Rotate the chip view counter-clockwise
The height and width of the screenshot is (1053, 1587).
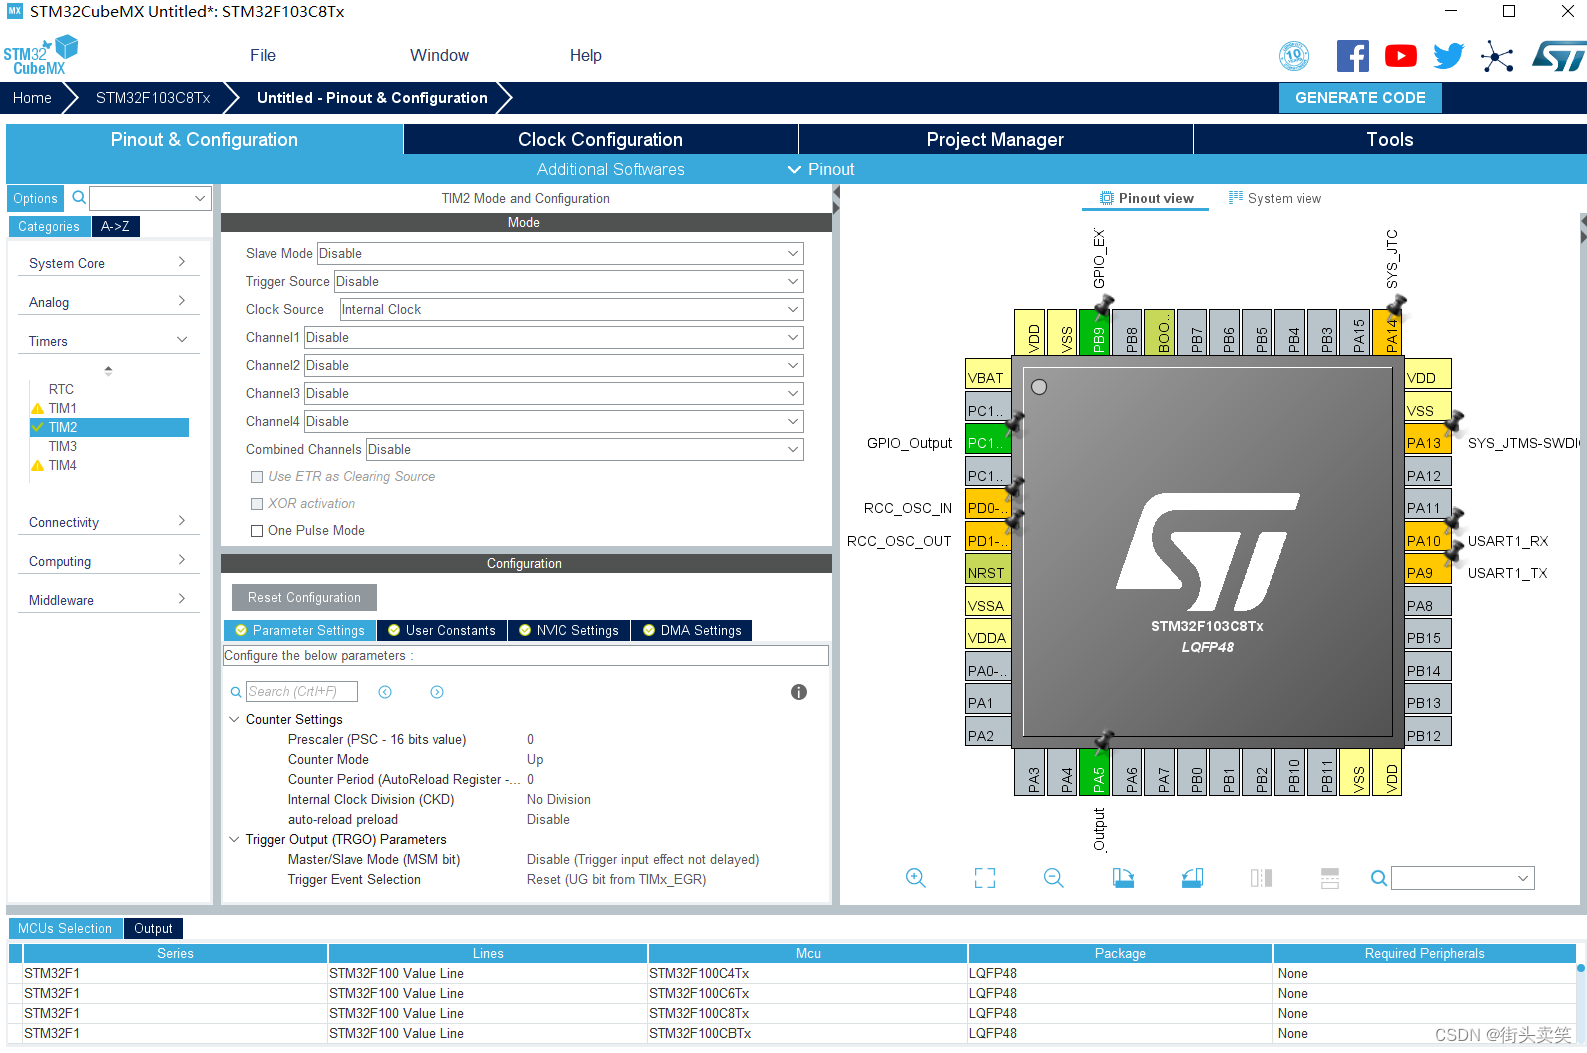click(1192, 878)
